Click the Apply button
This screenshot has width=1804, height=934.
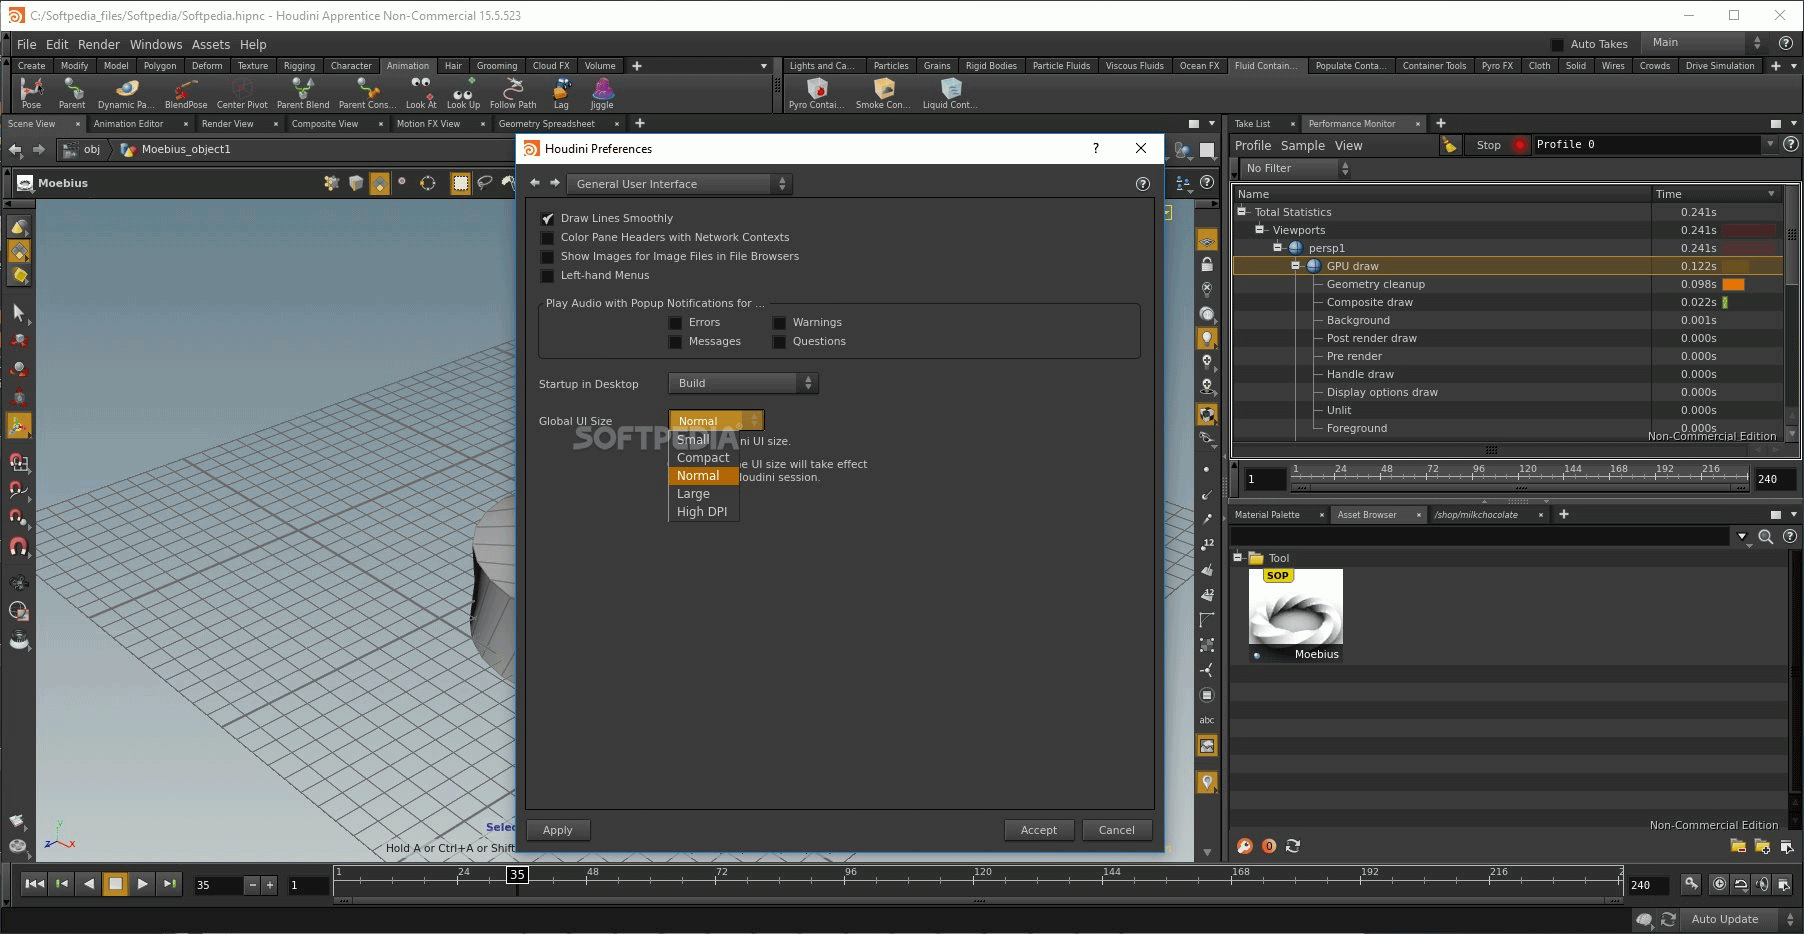(x=558, y=830)
